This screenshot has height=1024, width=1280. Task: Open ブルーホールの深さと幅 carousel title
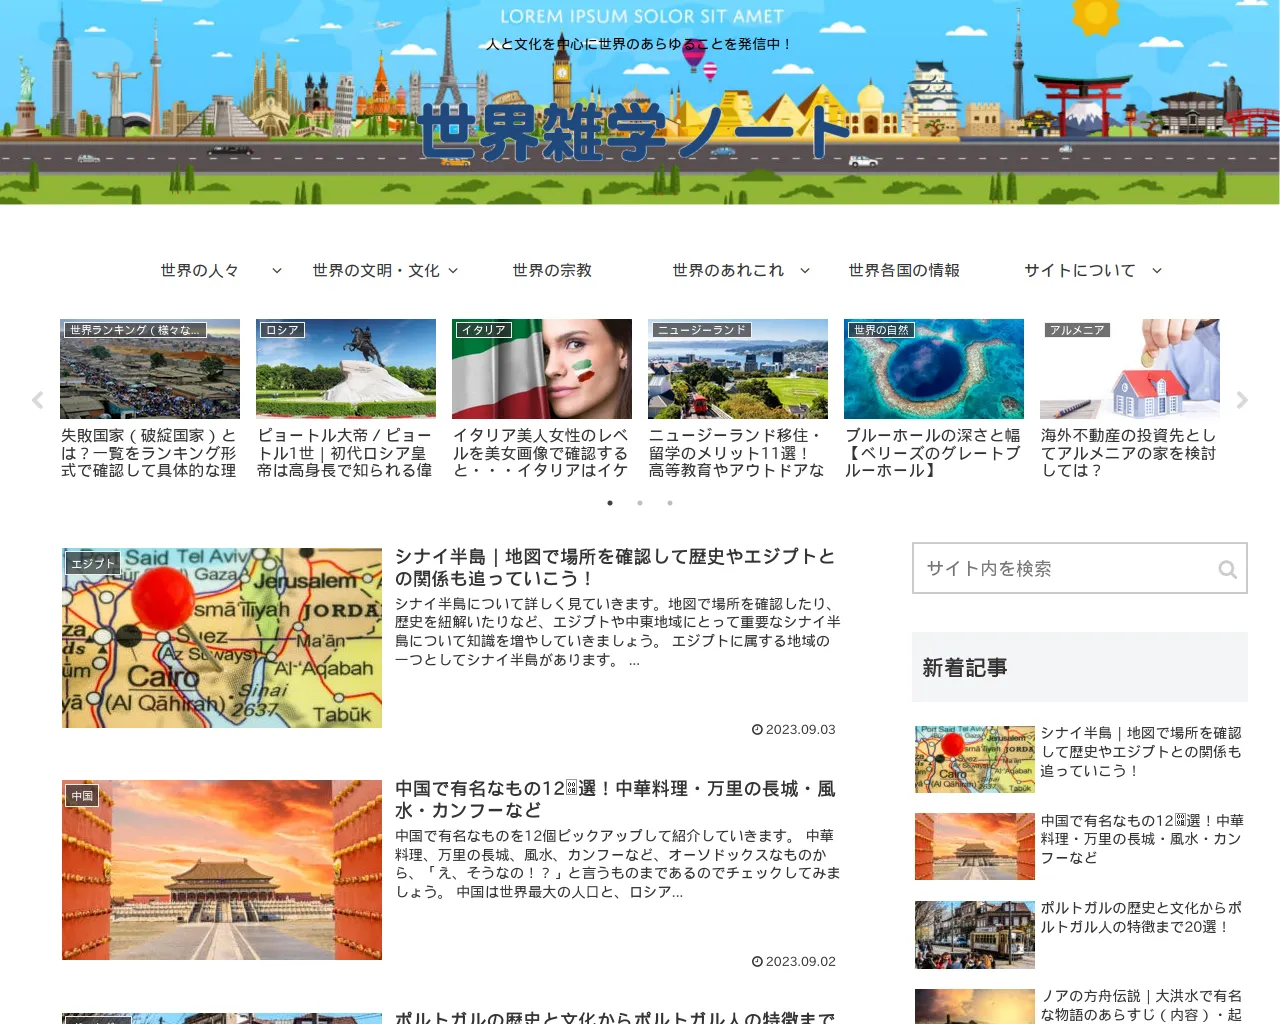tap(933, 453)
